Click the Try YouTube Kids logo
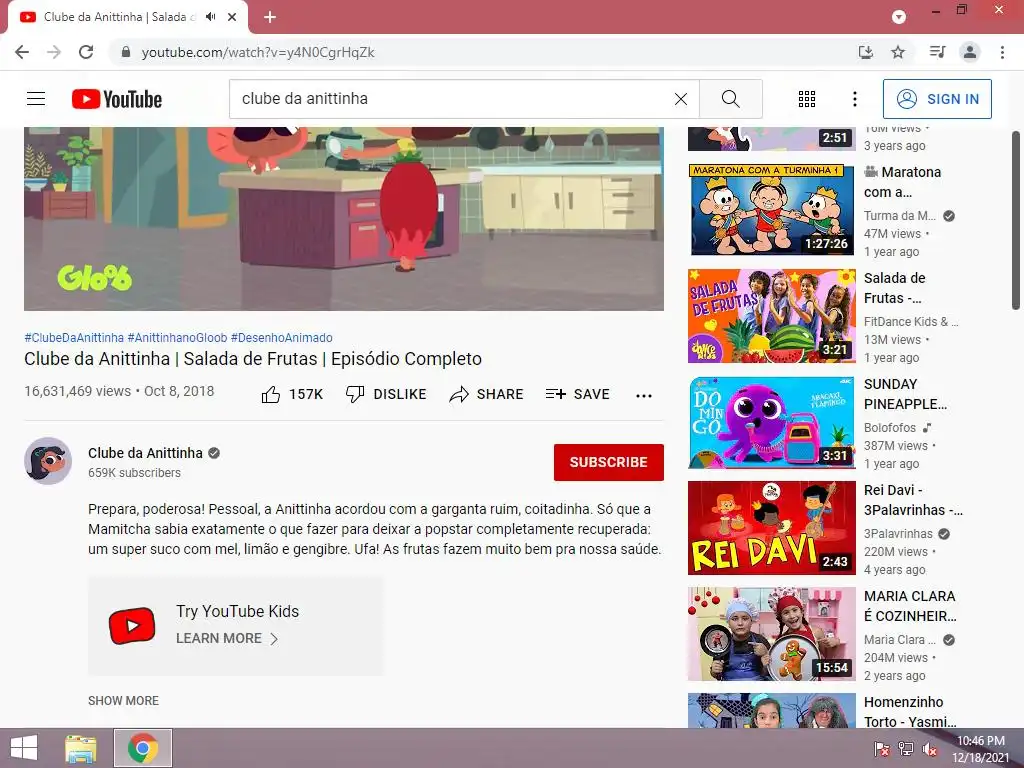Screen dimensions: 1024x768 point(132,626)
